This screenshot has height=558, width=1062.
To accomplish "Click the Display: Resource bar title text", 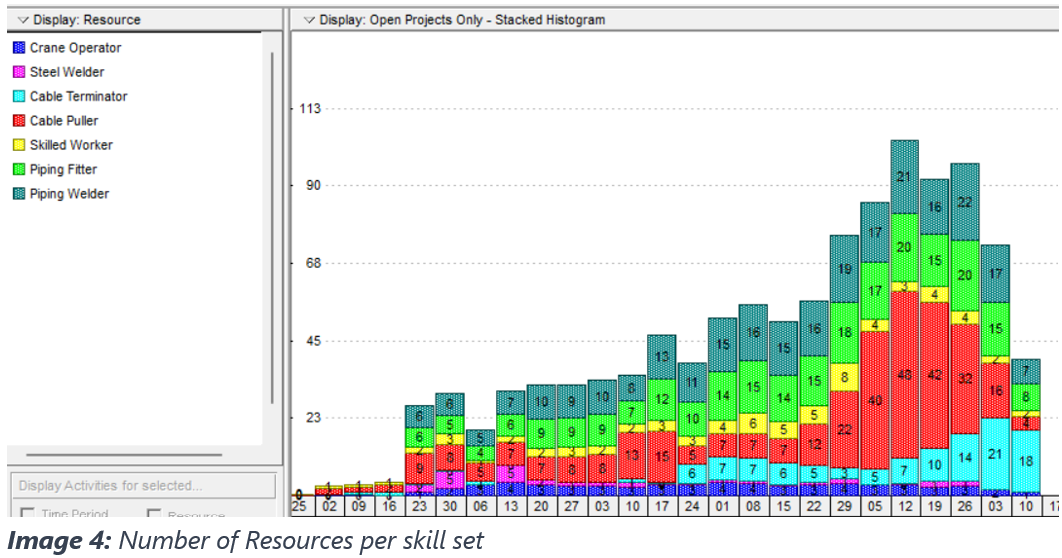I will click(87, 20).
